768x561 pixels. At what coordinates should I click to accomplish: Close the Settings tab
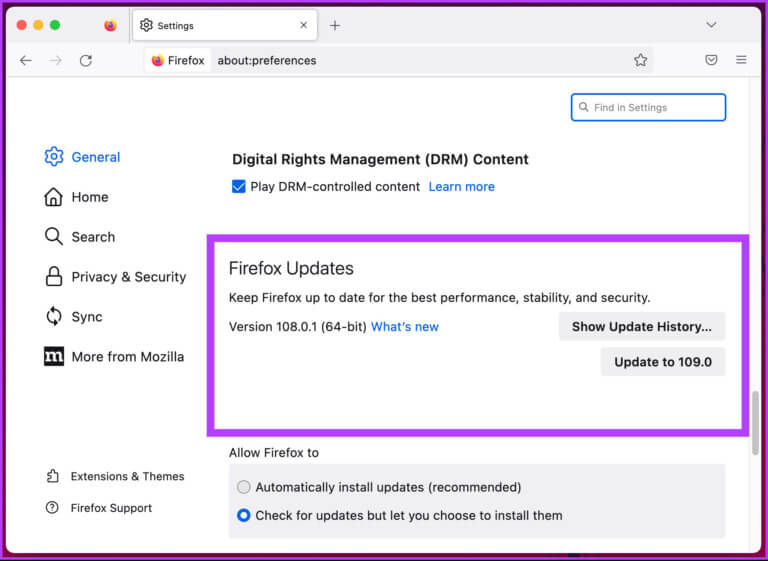point(304,25)
